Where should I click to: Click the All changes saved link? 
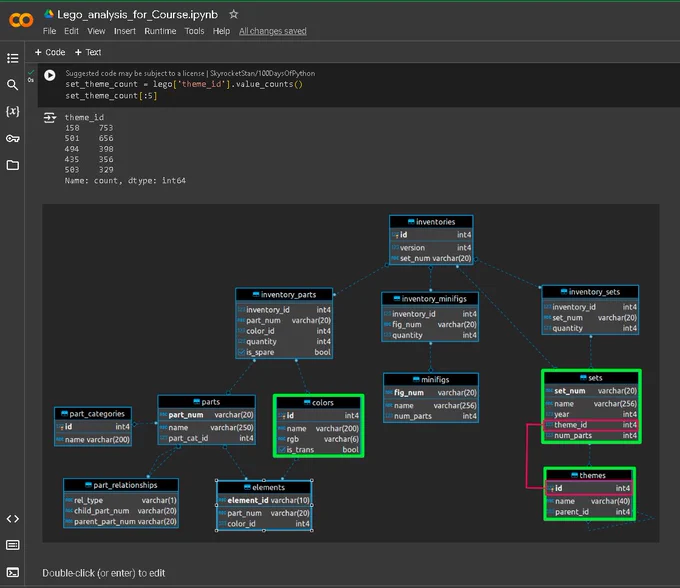273,31
